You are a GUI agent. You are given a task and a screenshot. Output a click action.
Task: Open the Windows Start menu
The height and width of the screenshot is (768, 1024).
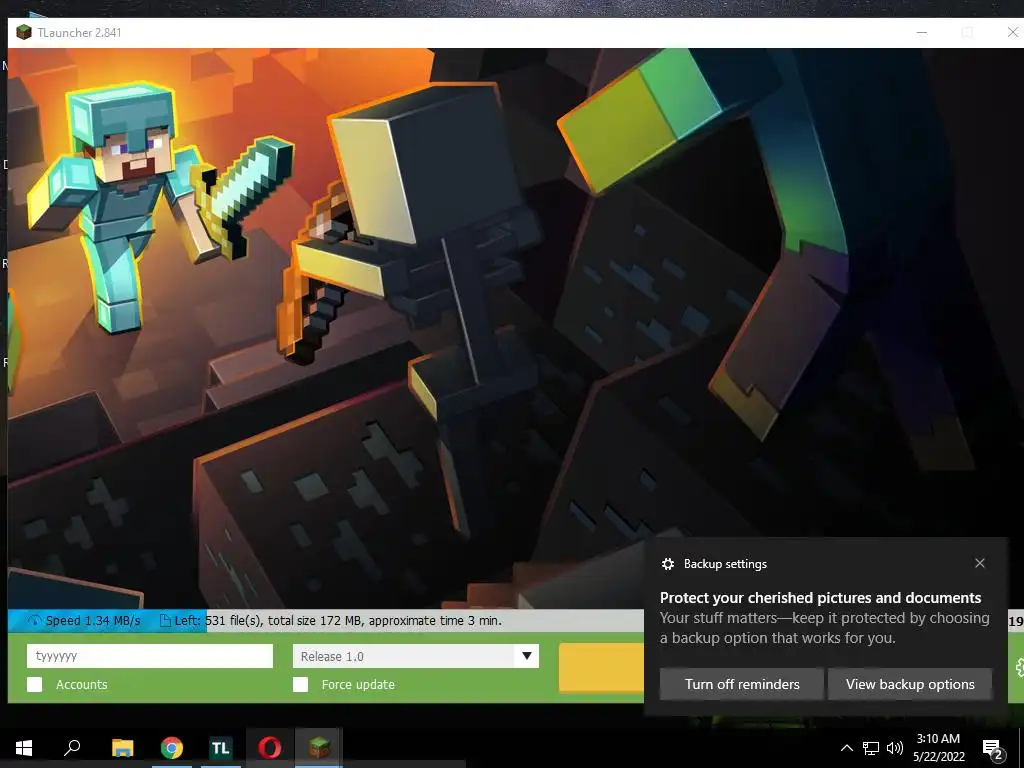[x=24, y=748]
